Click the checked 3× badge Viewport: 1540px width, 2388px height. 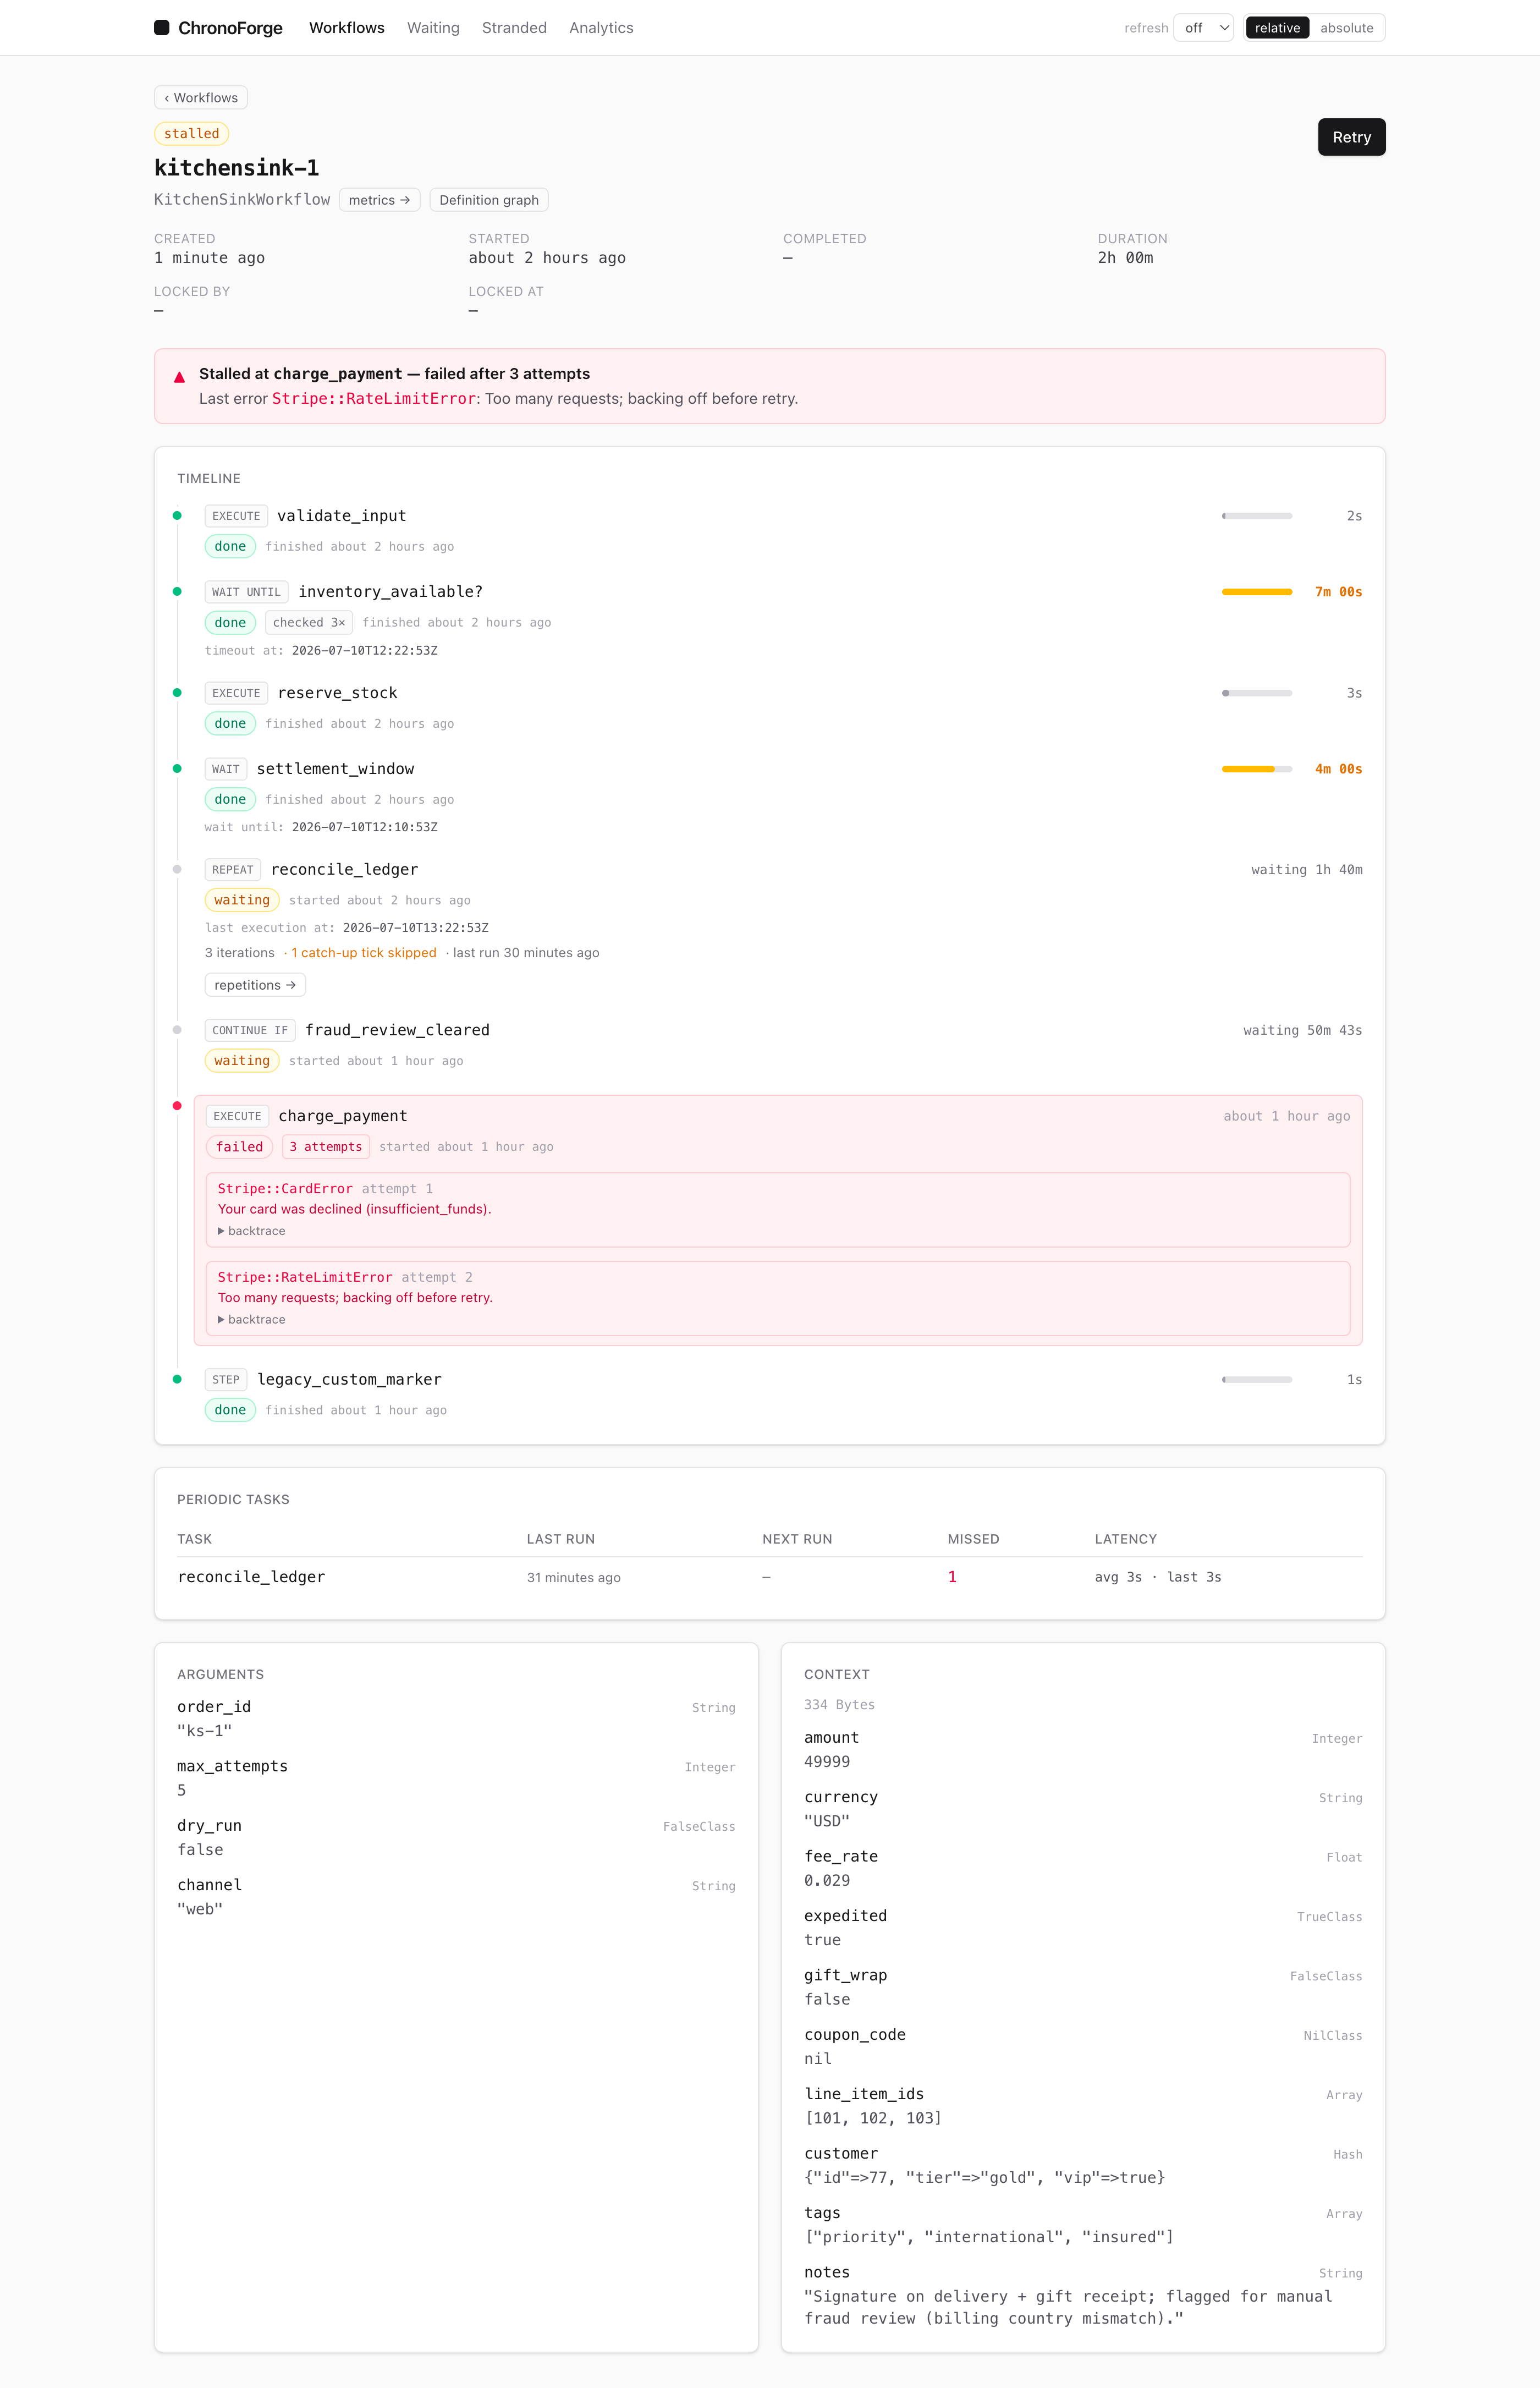[309, 622]
